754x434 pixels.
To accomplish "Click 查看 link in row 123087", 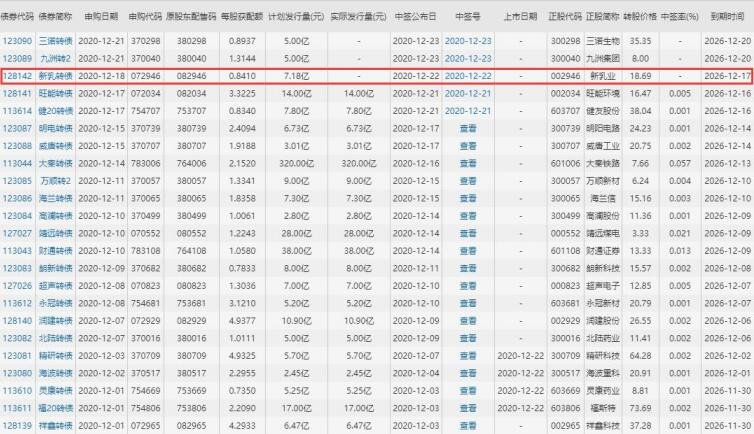I will 468,128.
